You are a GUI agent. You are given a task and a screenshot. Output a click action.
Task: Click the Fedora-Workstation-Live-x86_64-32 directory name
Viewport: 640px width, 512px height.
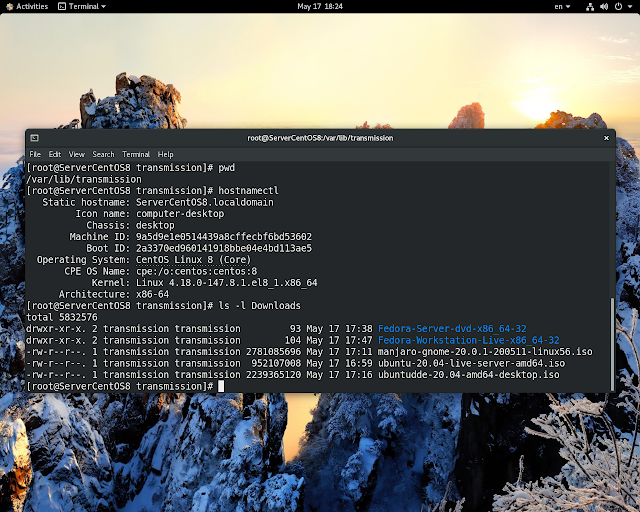[469, 340]
